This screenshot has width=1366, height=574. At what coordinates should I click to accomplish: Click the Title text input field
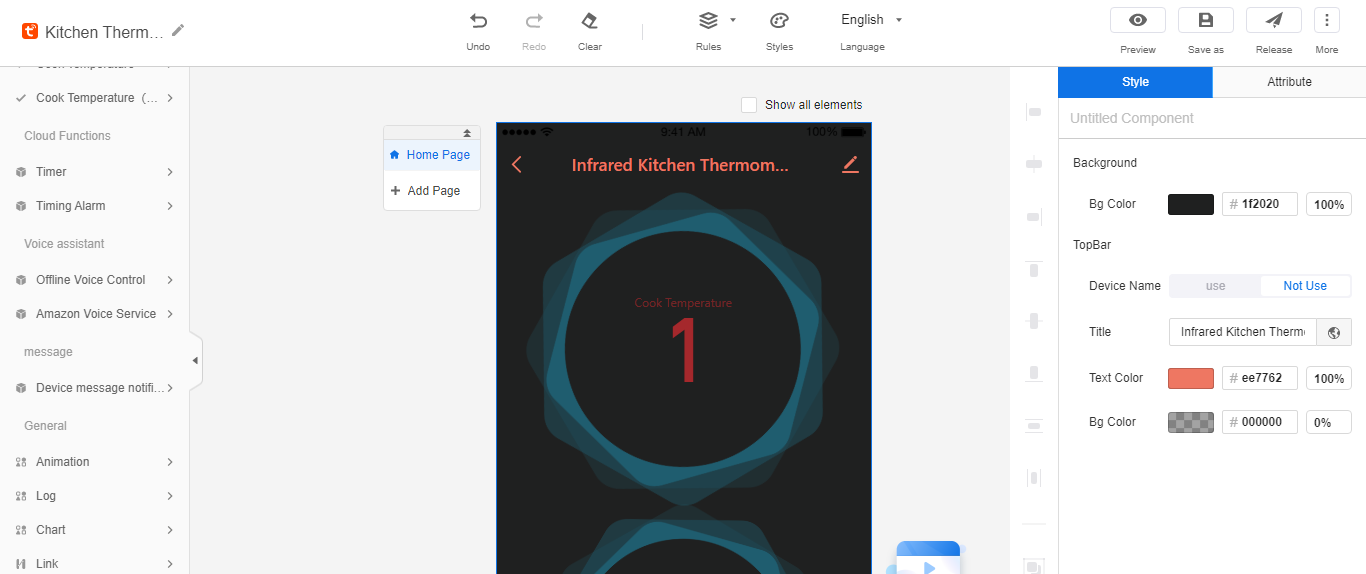pos(1242,332)
